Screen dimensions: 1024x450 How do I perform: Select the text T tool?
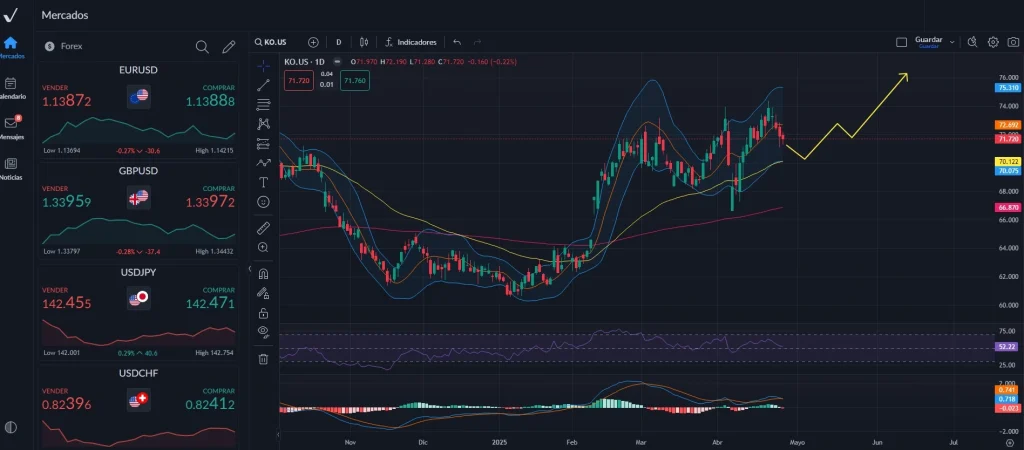coord(263,182)
